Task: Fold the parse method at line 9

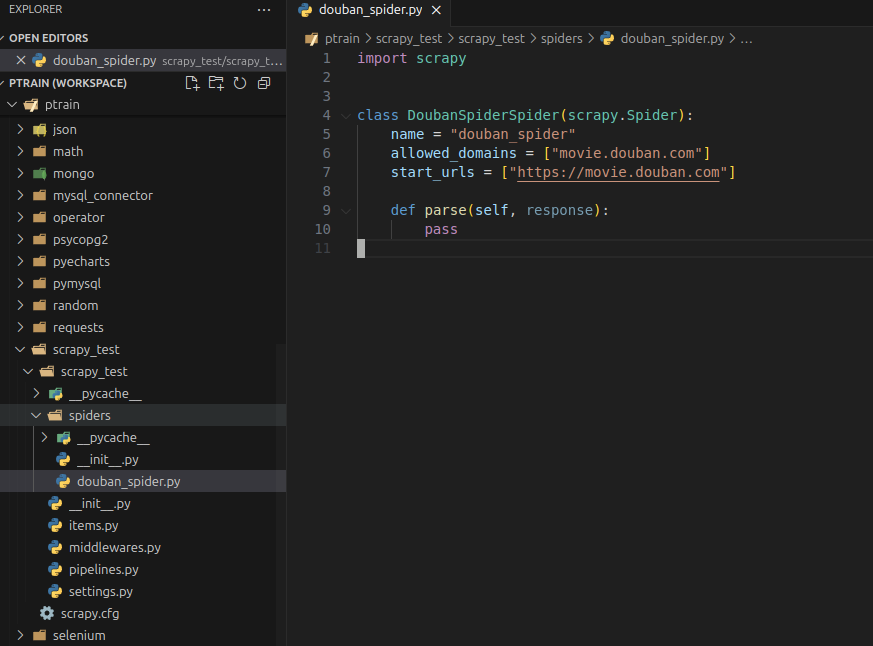Action: (x=346, y=210)
